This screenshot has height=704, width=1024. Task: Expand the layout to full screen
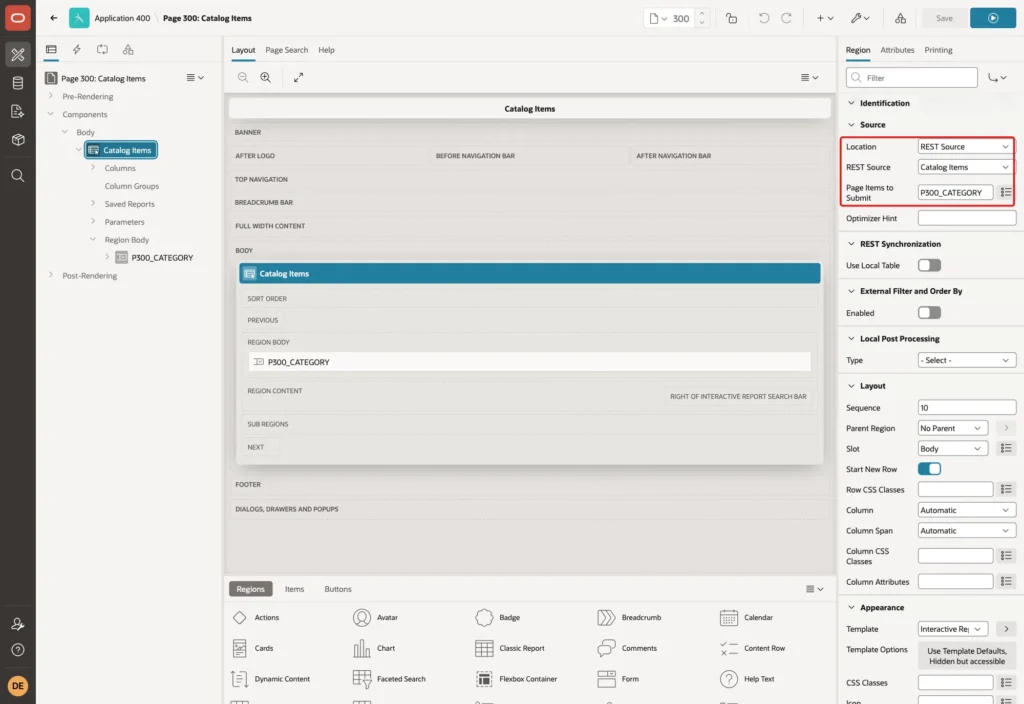tap(298, 77)
